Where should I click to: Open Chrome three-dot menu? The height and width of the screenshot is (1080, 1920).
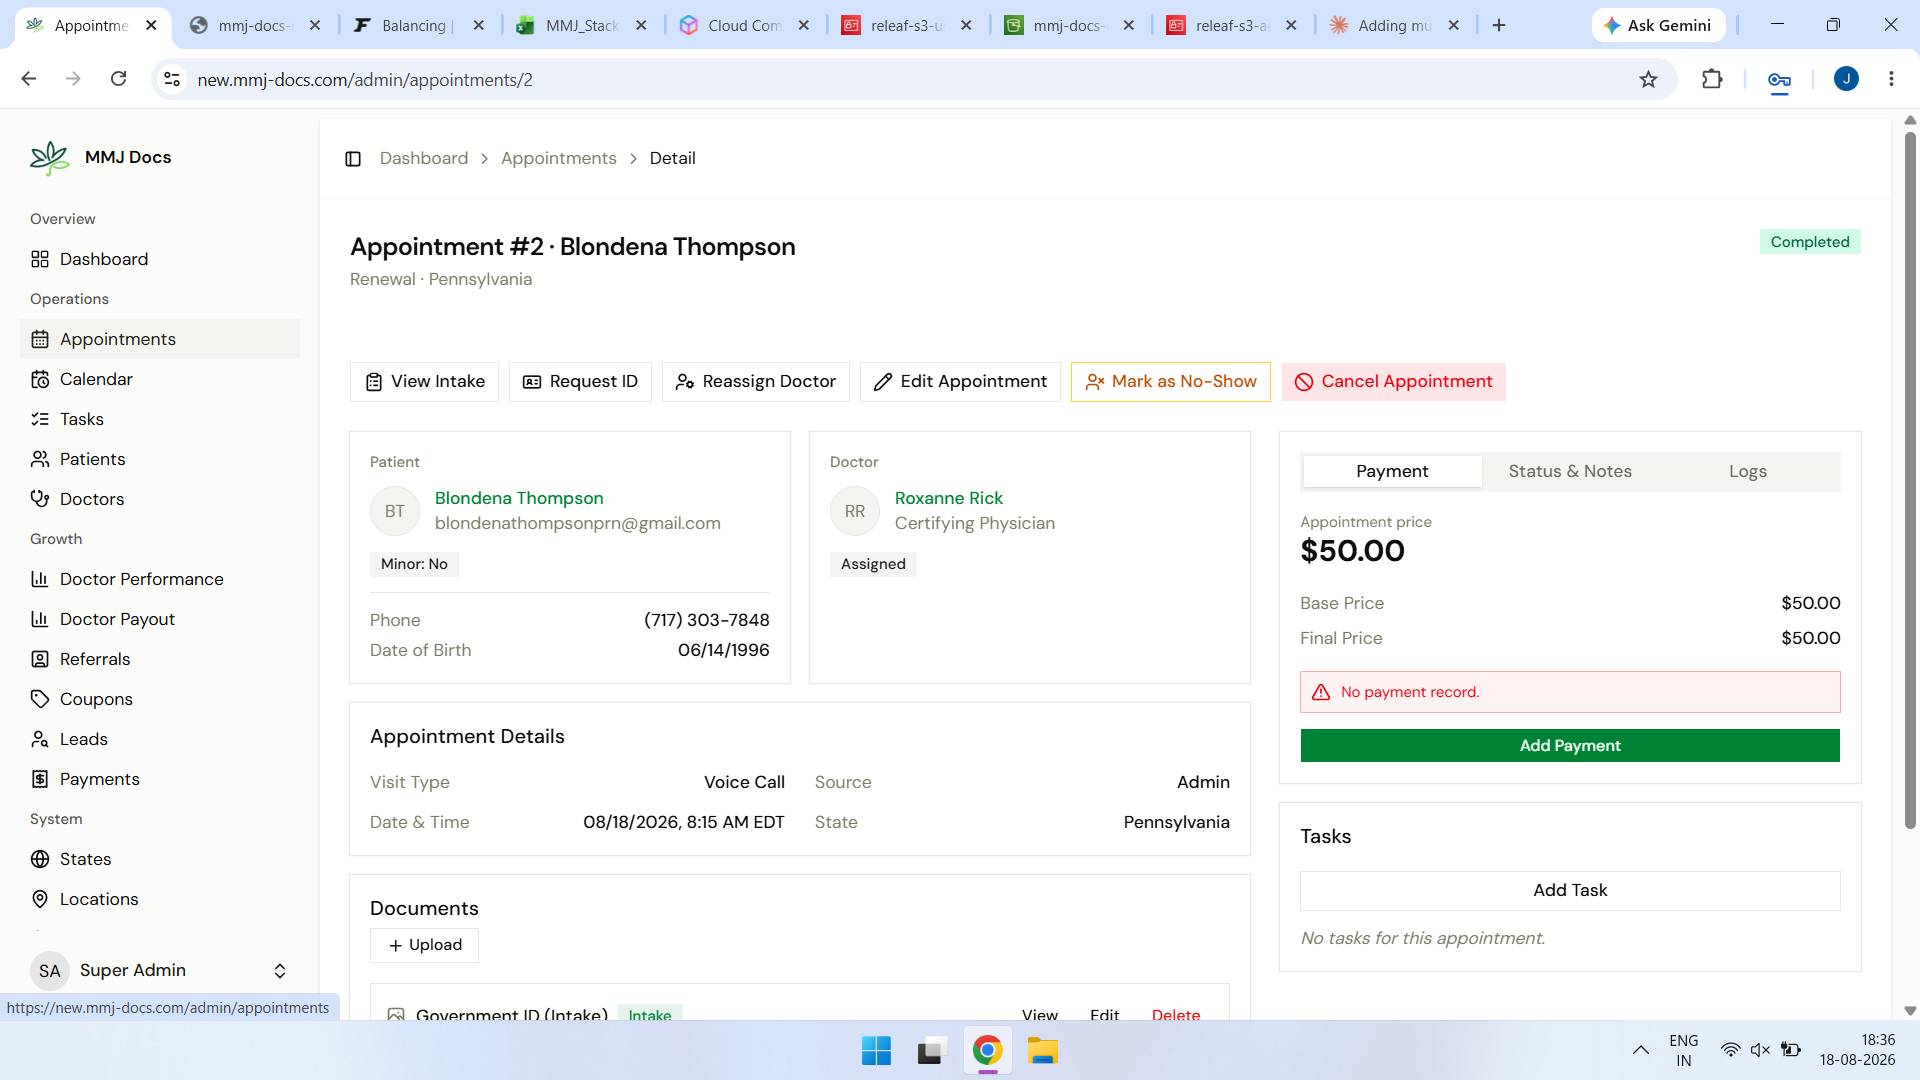point(1891,79)
